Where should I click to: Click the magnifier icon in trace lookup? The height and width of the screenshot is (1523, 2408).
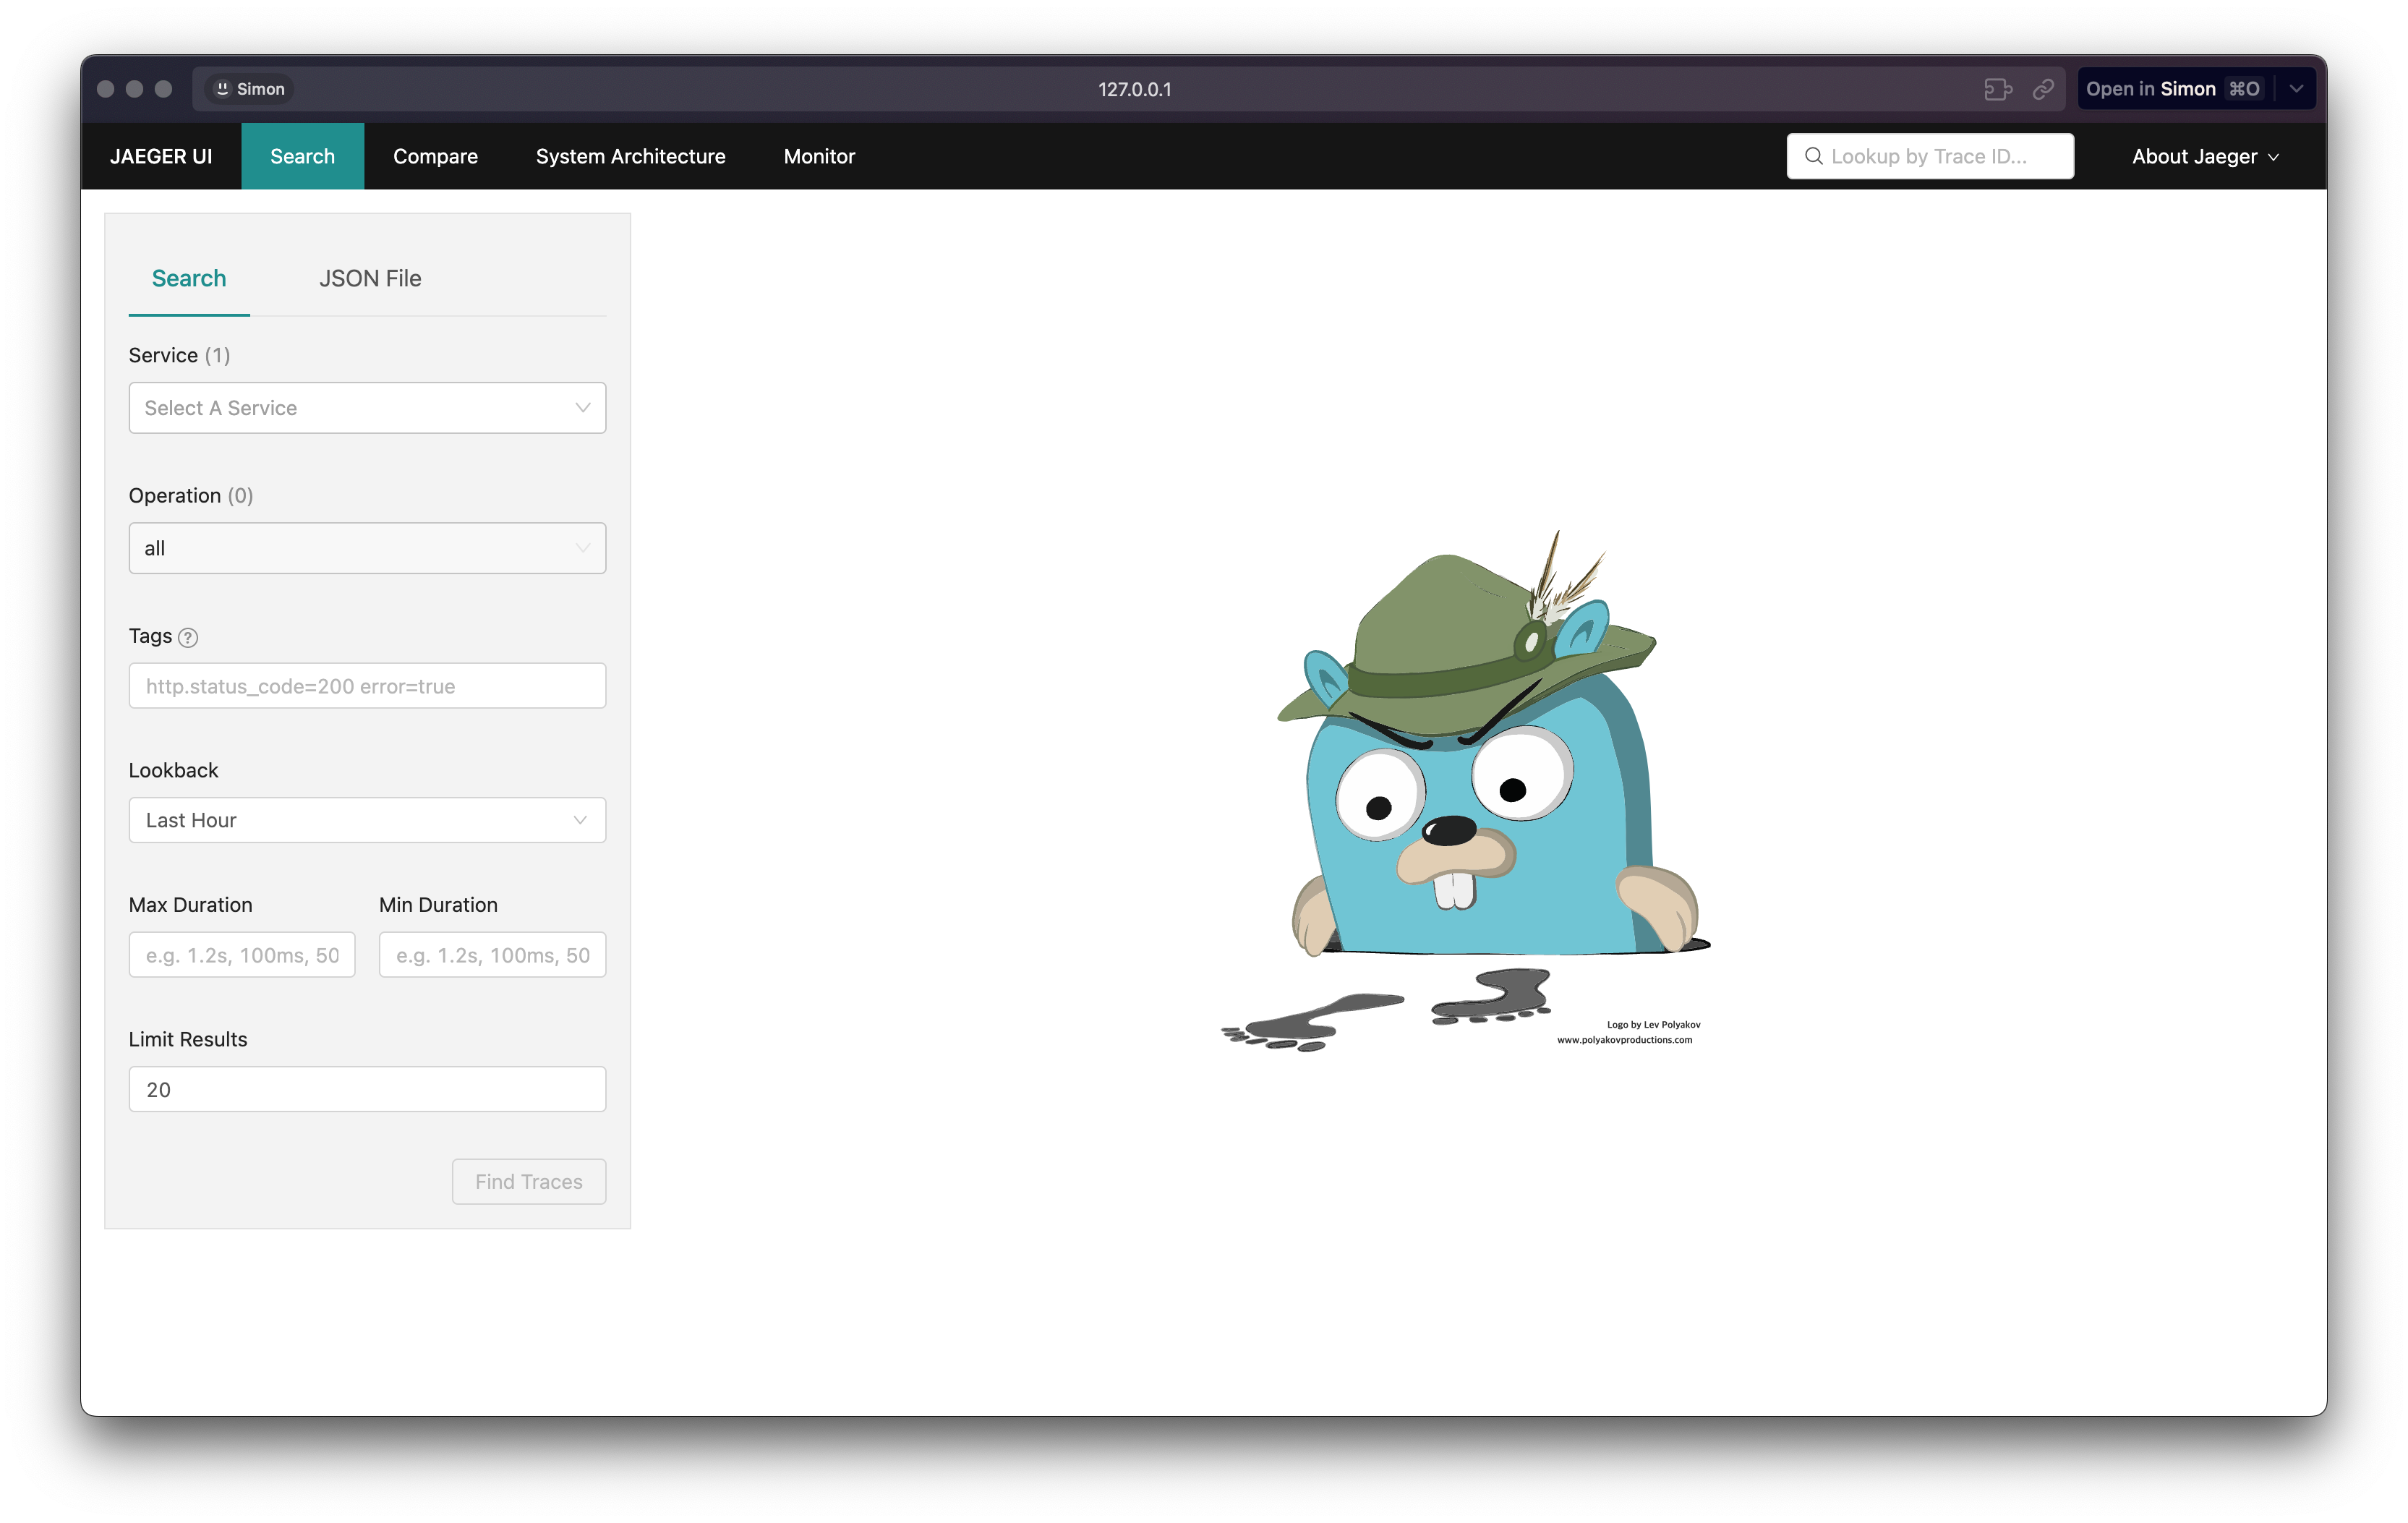[1813, 156]
